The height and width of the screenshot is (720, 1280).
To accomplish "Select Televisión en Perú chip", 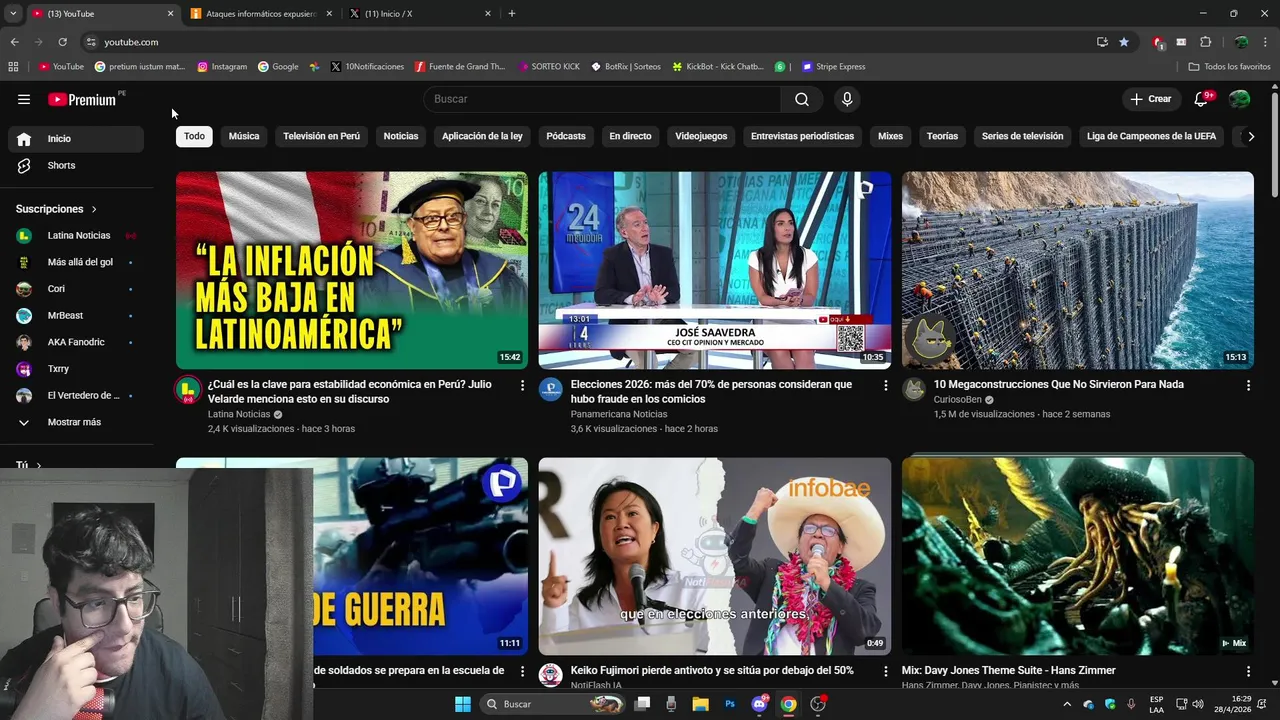I will tap(321, 136).
